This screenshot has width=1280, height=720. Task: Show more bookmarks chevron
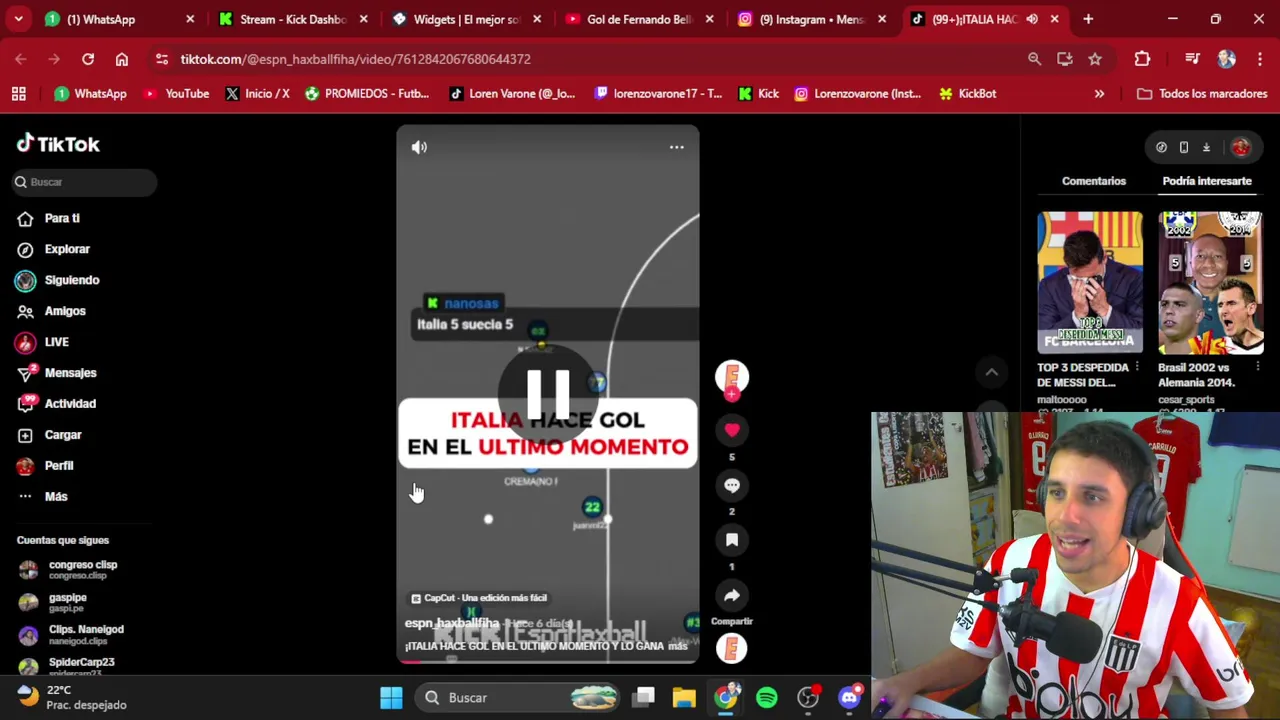point(1099,93)
